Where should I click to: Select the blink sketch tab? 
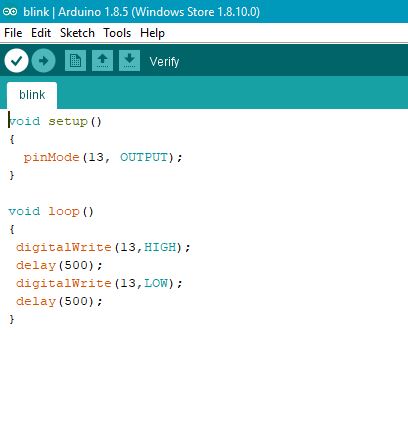tap(32, 95)
